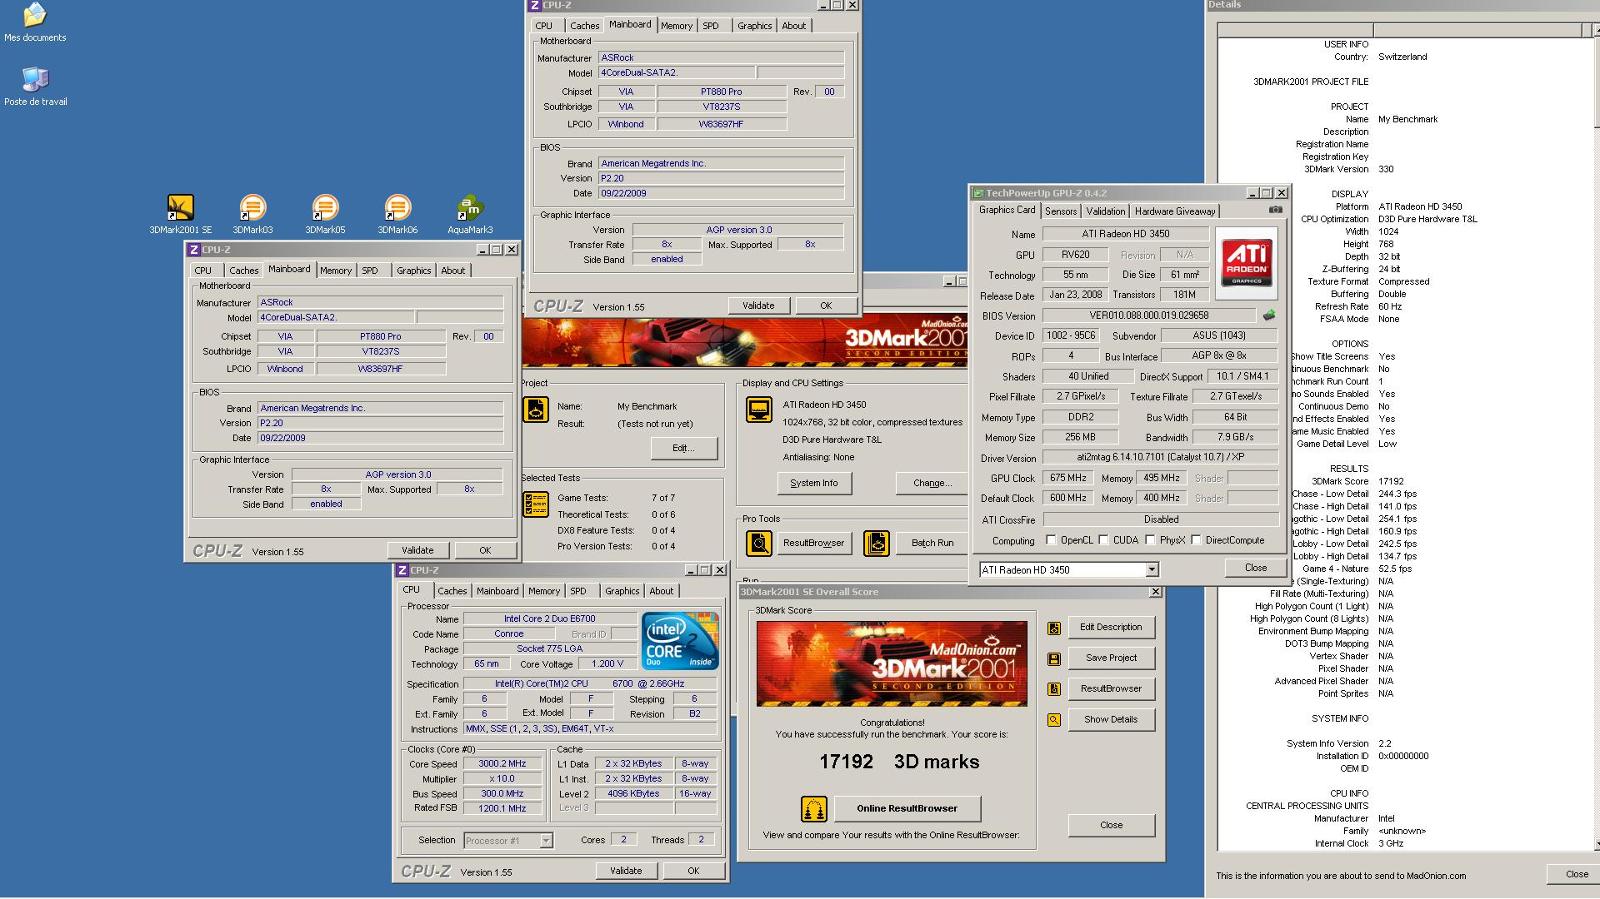Image resolution: width=1600 pixels, height=899 pixels.
Task: Click the Show Details button
Action: coord(1111,719)
